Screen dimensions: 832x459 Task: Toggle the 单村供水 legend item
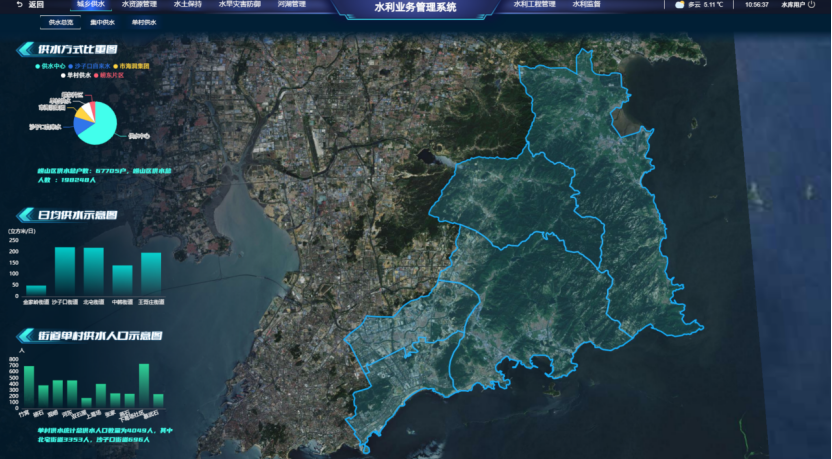coord(76,75)
